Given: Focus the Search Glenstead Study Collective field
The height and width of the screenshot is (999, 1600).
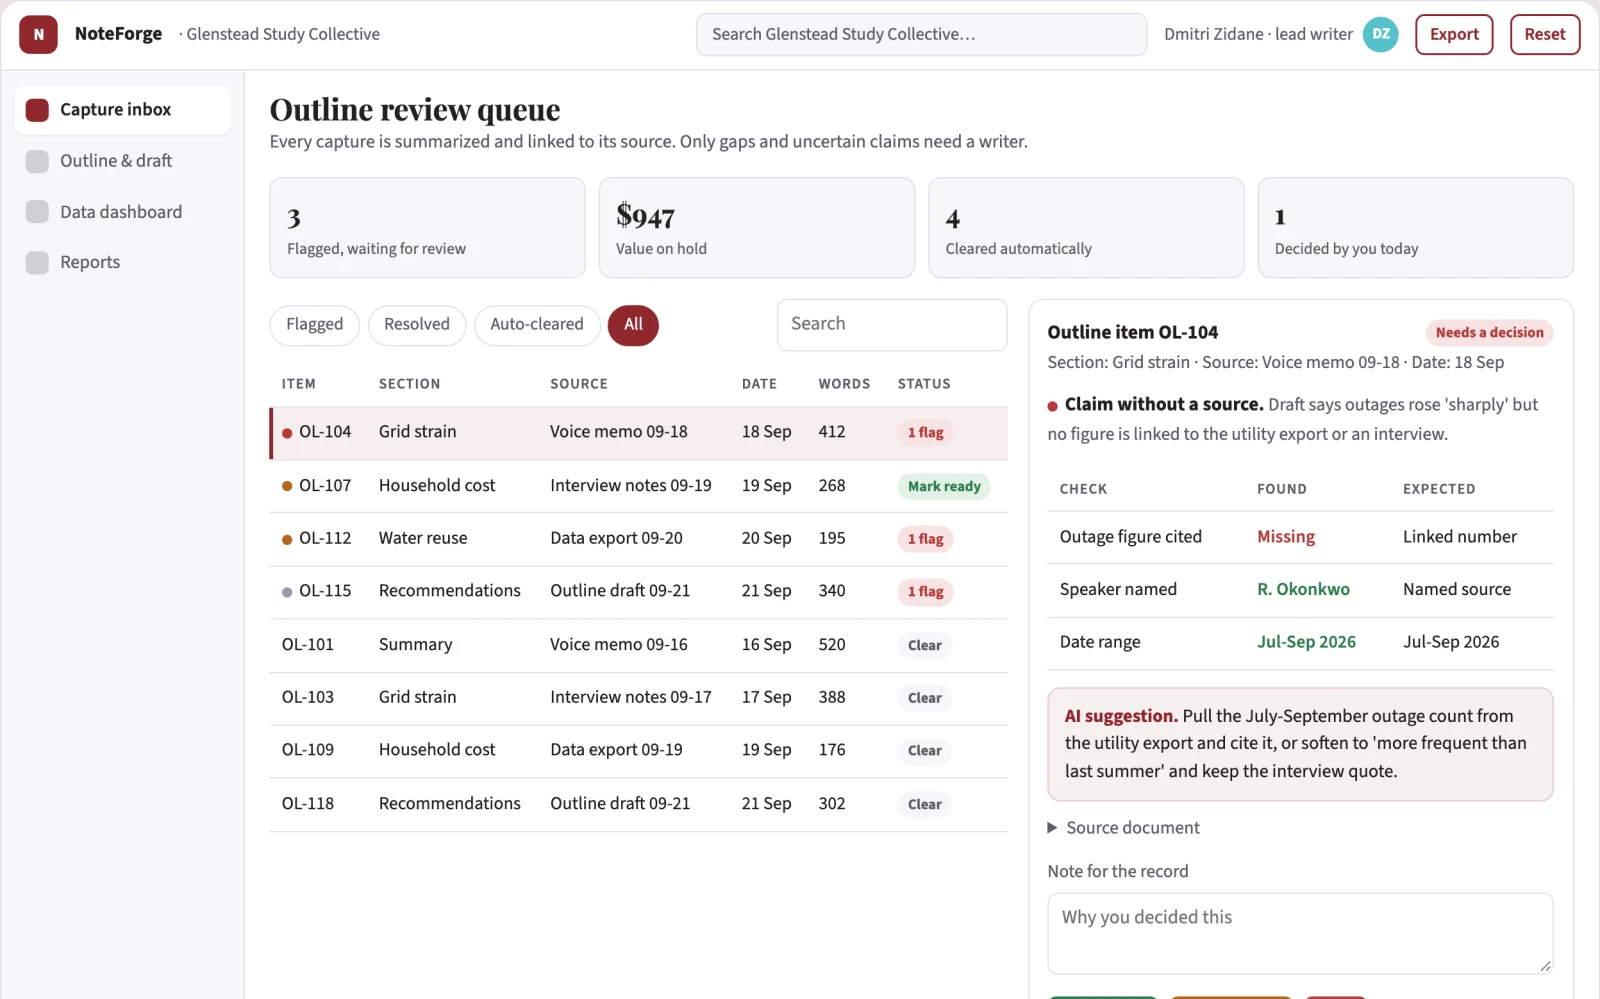Looking at the screenshot, I should coord(921,34).
